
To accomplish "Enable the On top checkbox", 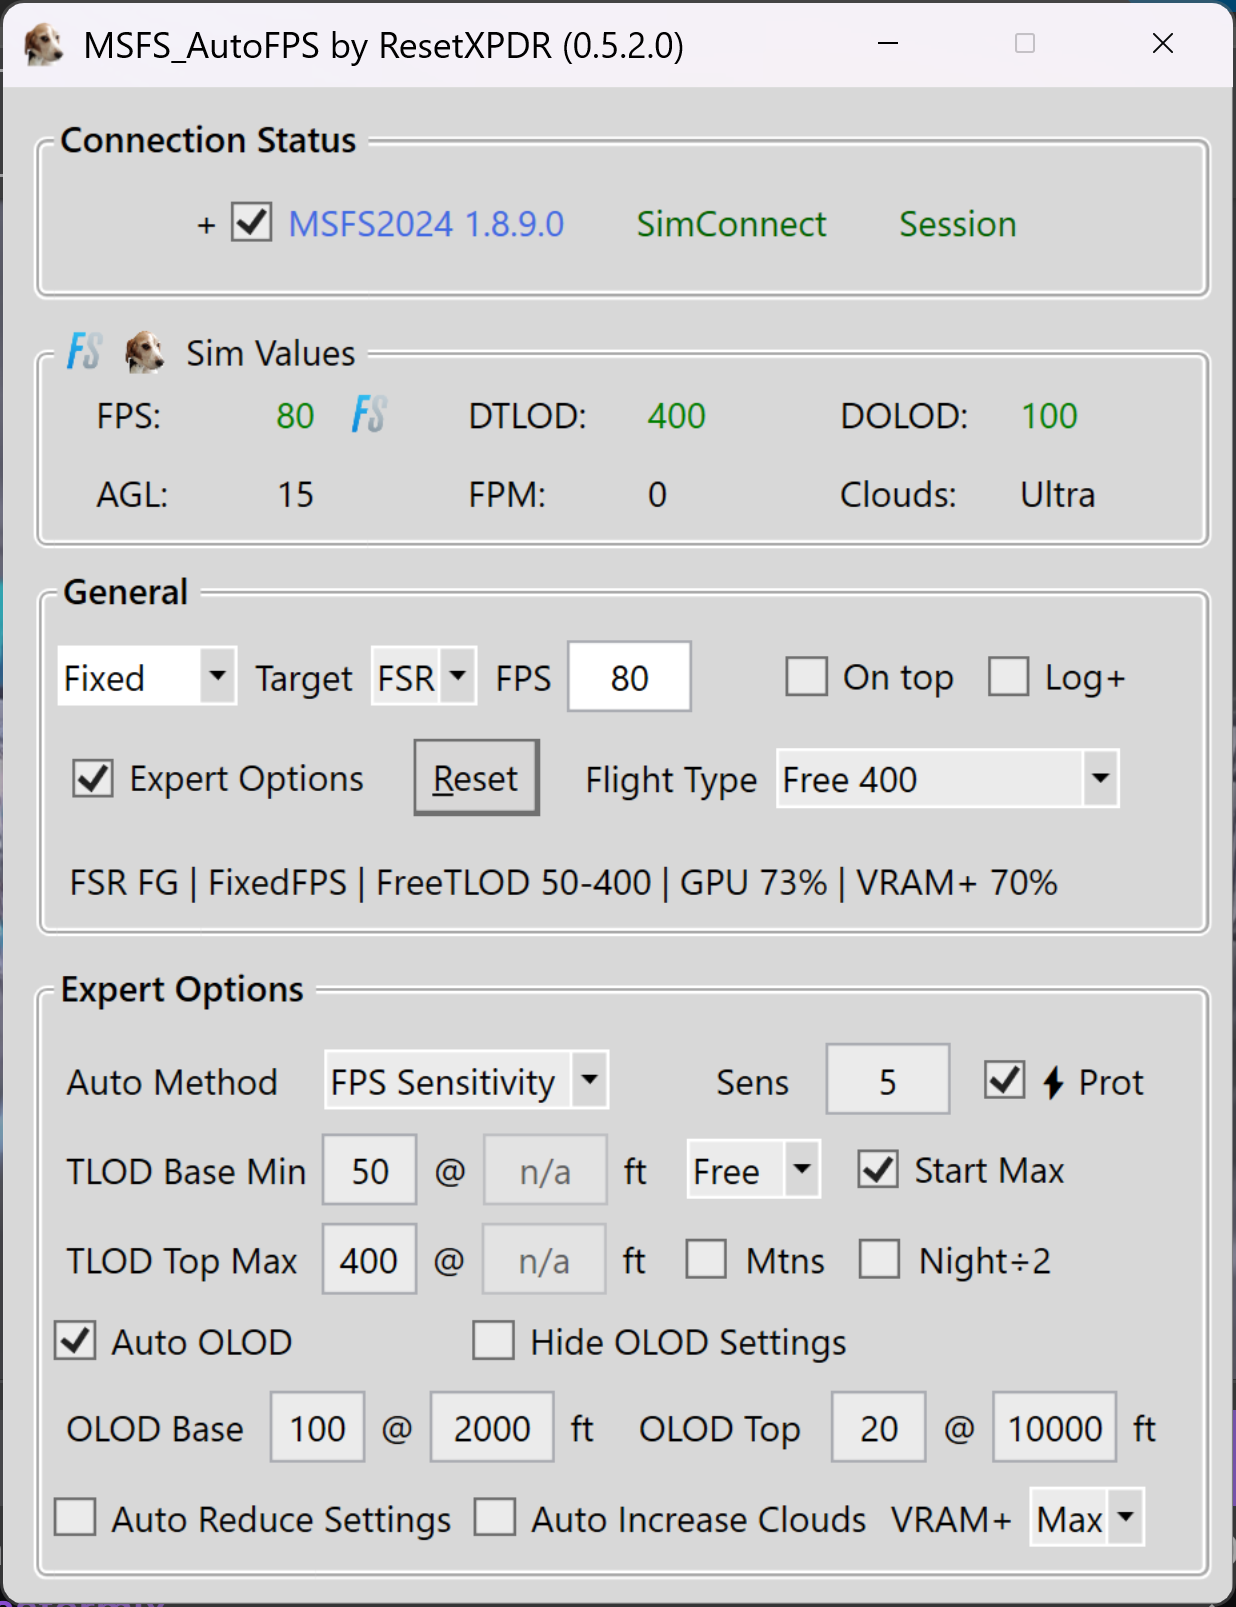I will [806, 677].
